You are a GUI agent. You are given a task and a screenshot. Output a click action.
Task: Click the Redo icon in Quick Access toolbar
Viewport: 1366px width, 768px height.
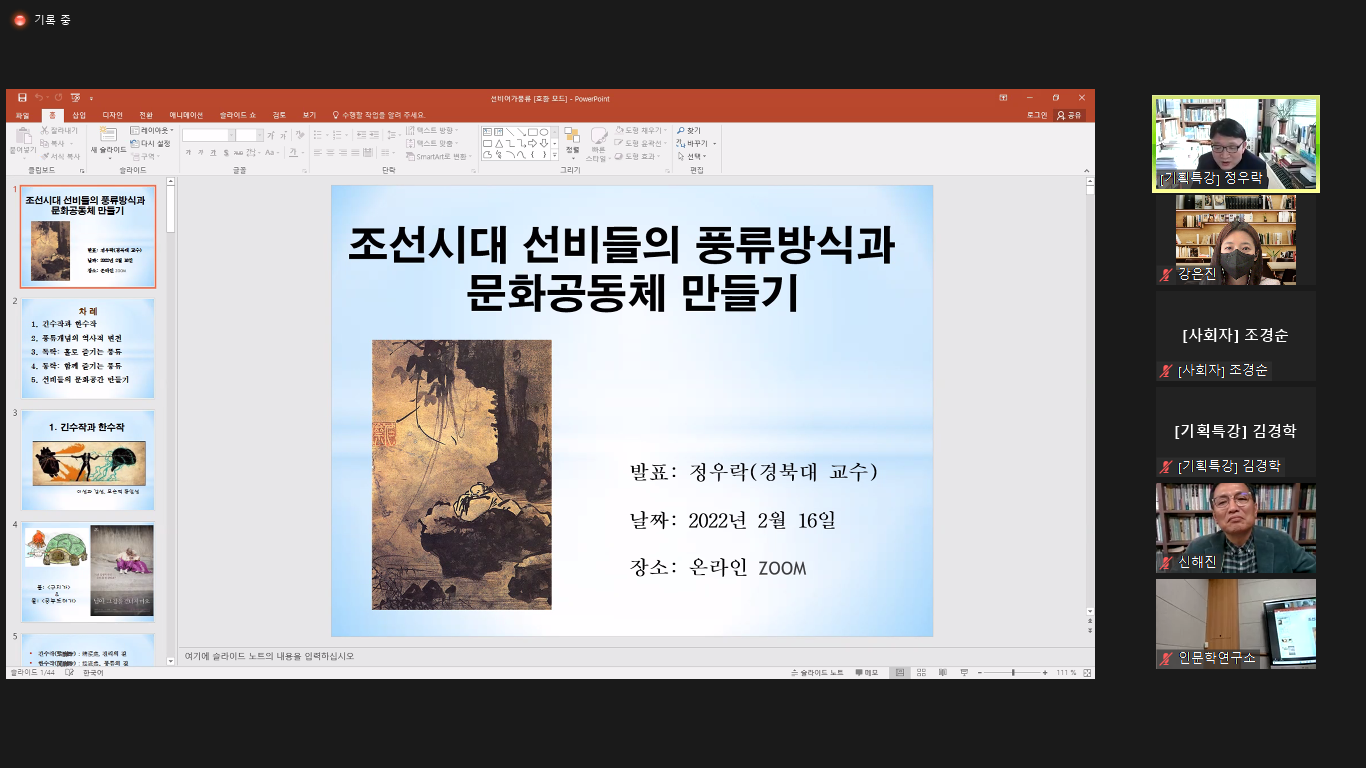point(58,97)
